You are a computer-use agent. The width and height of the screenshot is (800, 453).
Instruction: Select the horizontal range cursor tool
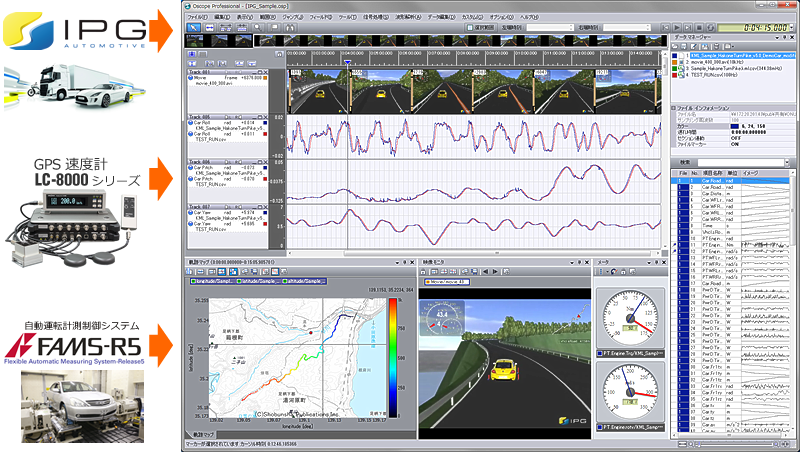(x=209, y=28)
